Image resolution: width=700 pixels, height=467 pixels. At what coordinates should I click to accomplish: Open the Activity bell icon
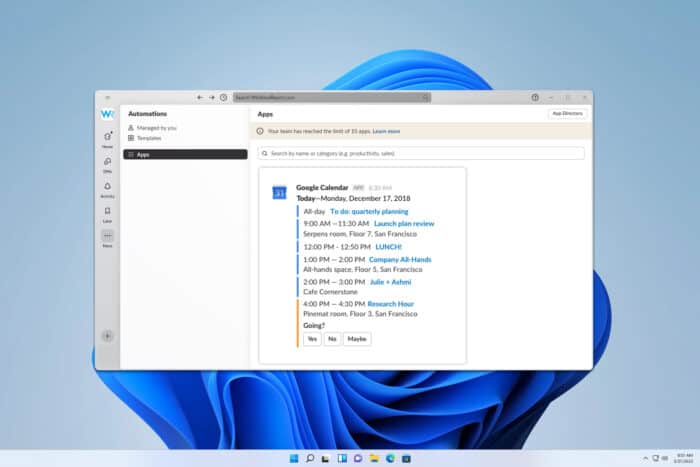point(107,187)
